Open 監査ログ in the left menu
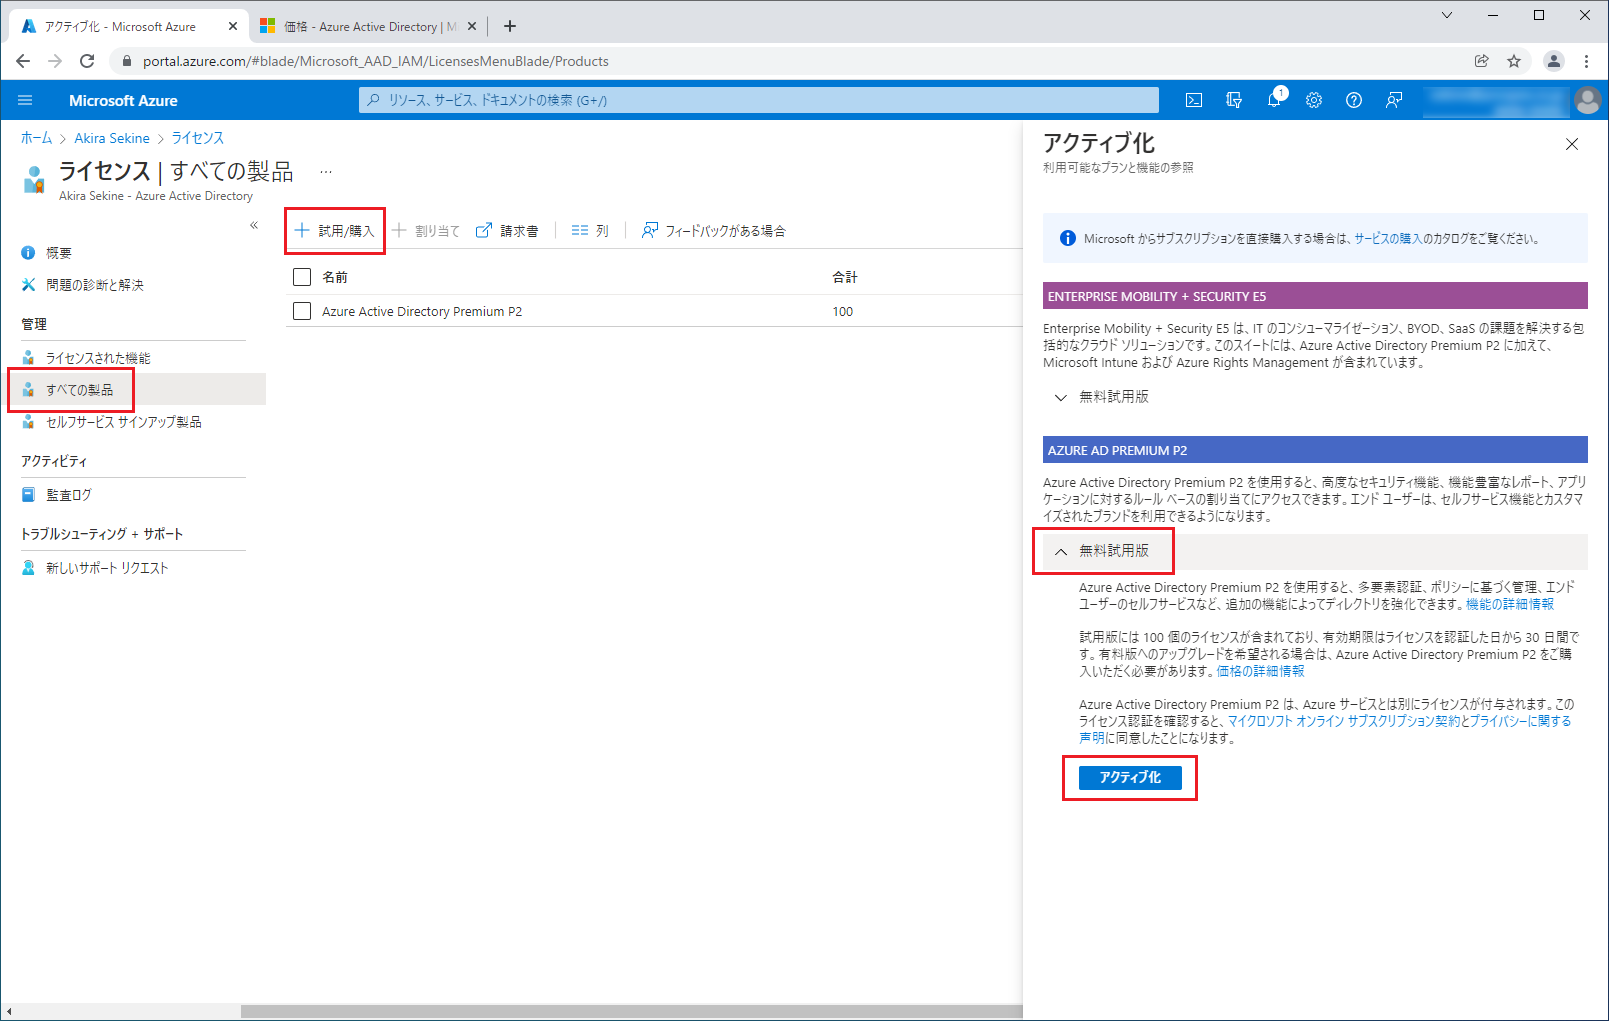The image size is (1609, 1021). pos(69,495)
